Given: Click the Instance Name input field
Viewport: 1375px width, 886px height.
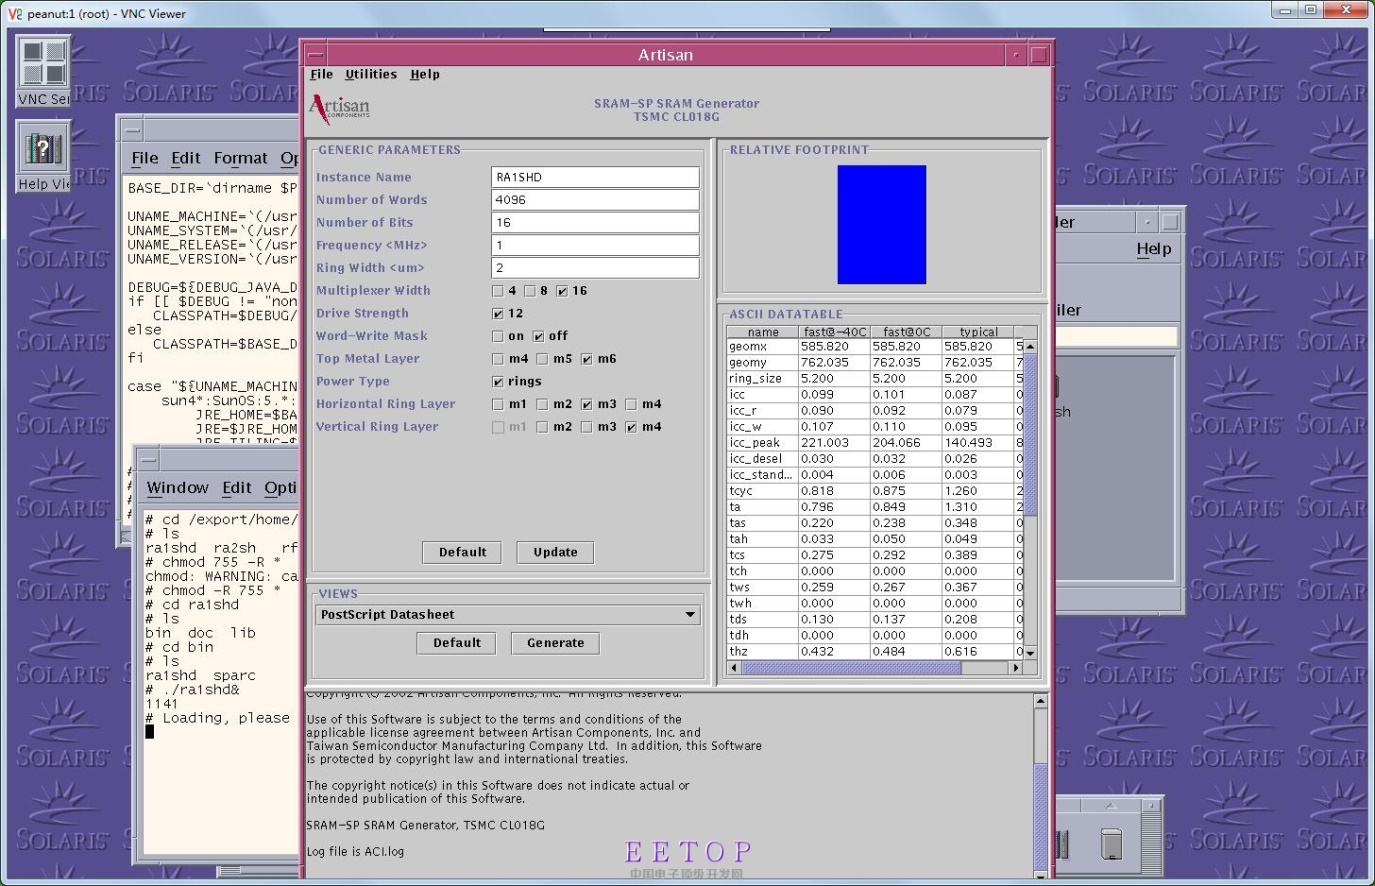Looking at the screenshot, I should (x=594, y=177).
